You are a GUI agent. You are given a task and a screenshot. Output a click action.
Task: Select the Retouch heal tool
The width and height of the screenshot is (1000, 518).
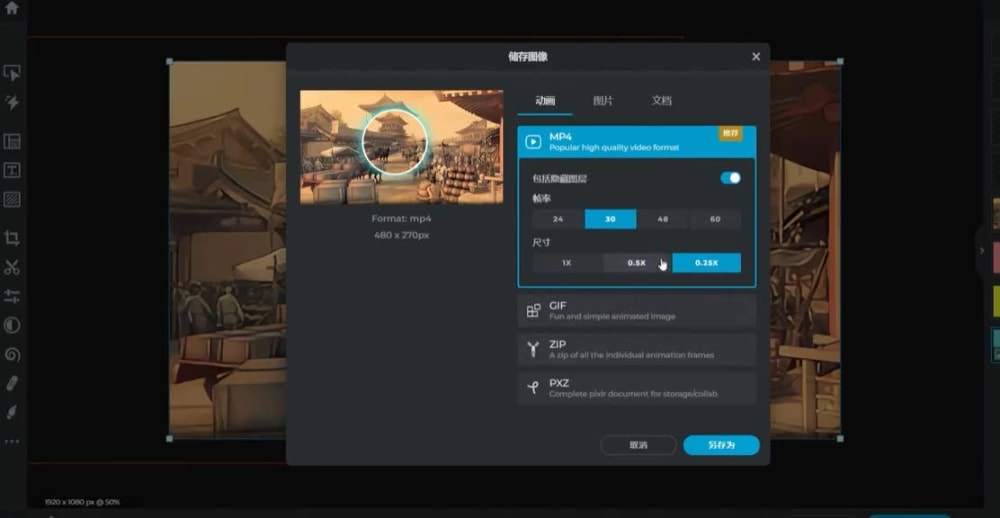[11, 383]
